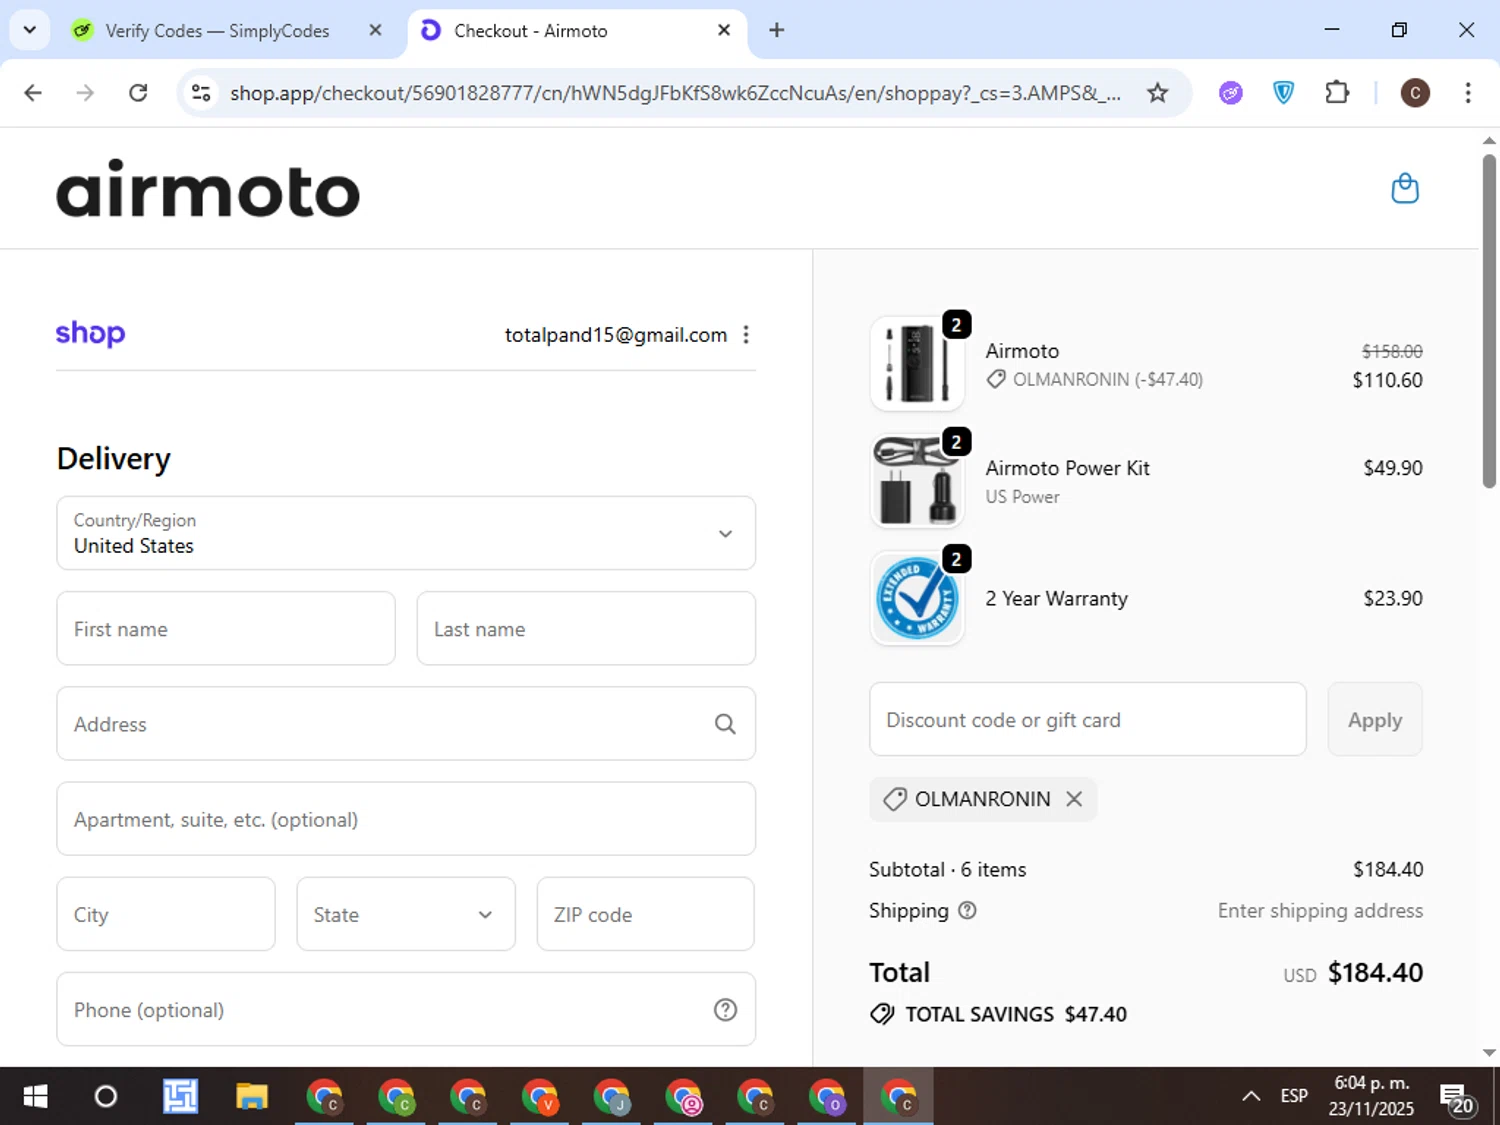1500x1125 pixels.
Task: Click the Airmoto Power Kit name
Action: pyautogui.click(x=1067, y=468)
